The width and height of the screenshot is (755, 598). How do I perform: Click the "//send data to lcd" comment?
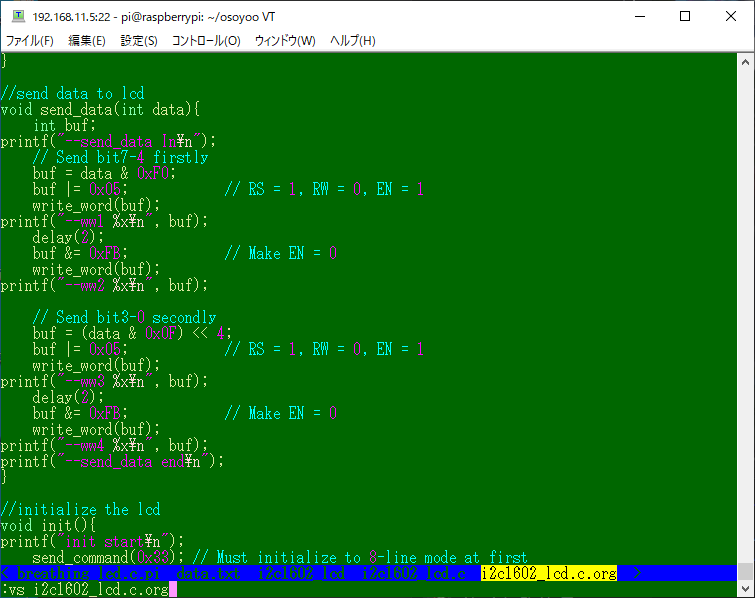pos(72,93)
